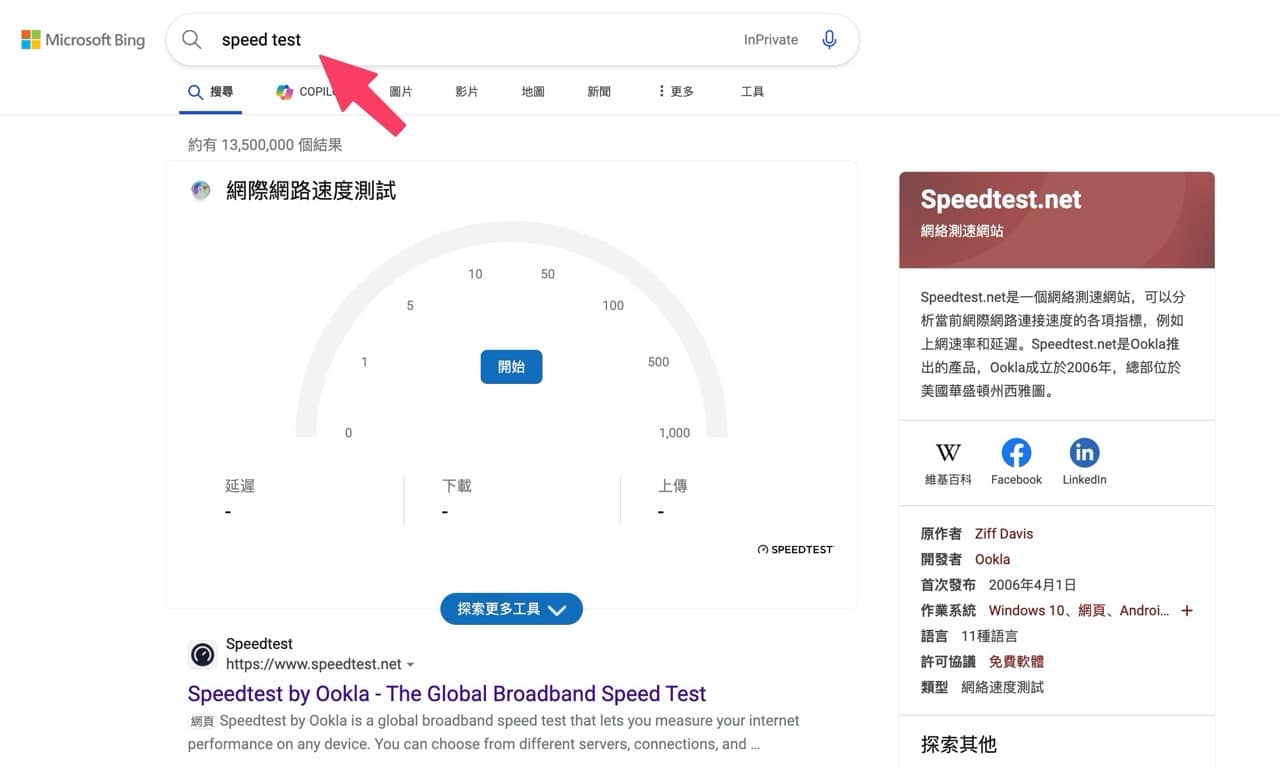This screenshot has width=1280, height=768.
Task: Click the SPEEDTEST logo in widget
Action: click(795, 549)
